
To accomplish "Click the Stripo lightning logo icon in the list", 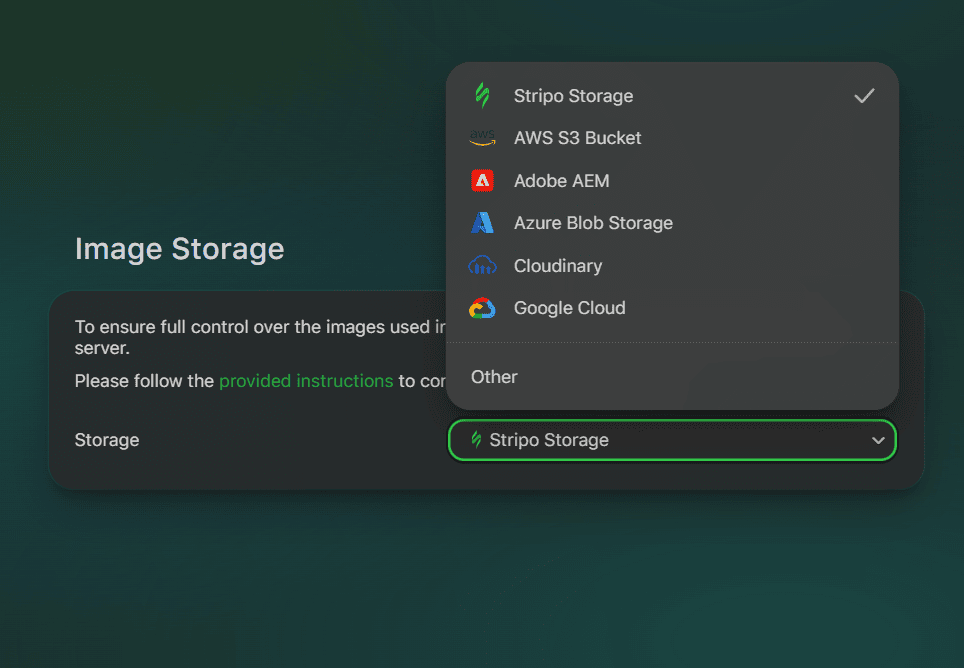I will (x=483, y=95).
